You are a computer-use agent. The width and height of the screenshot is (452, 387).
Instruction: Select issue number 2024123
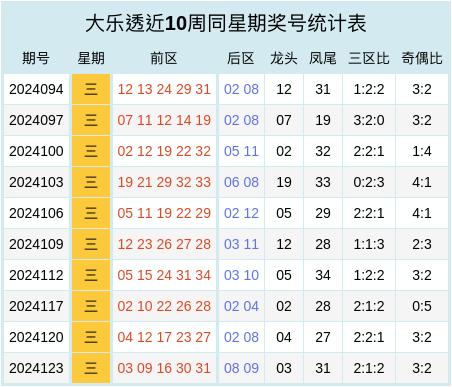point(36,368)
